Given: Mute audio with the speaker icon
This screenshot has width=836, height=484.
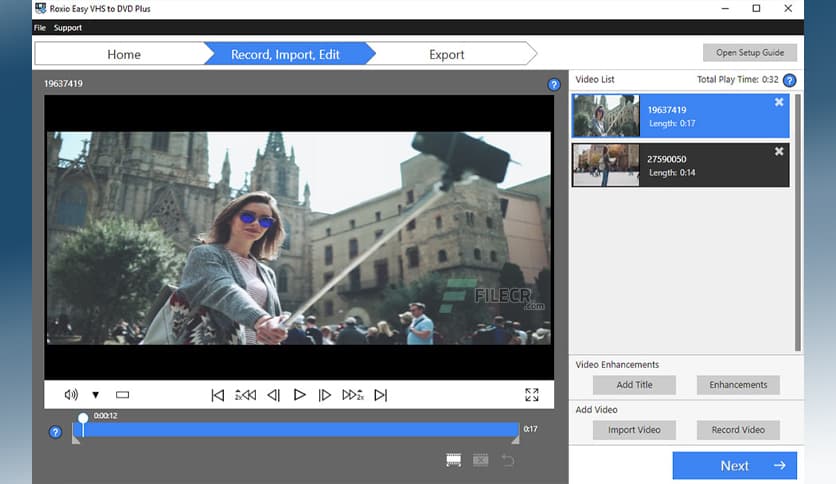Looking at the screenshot, I should (71, 394).
